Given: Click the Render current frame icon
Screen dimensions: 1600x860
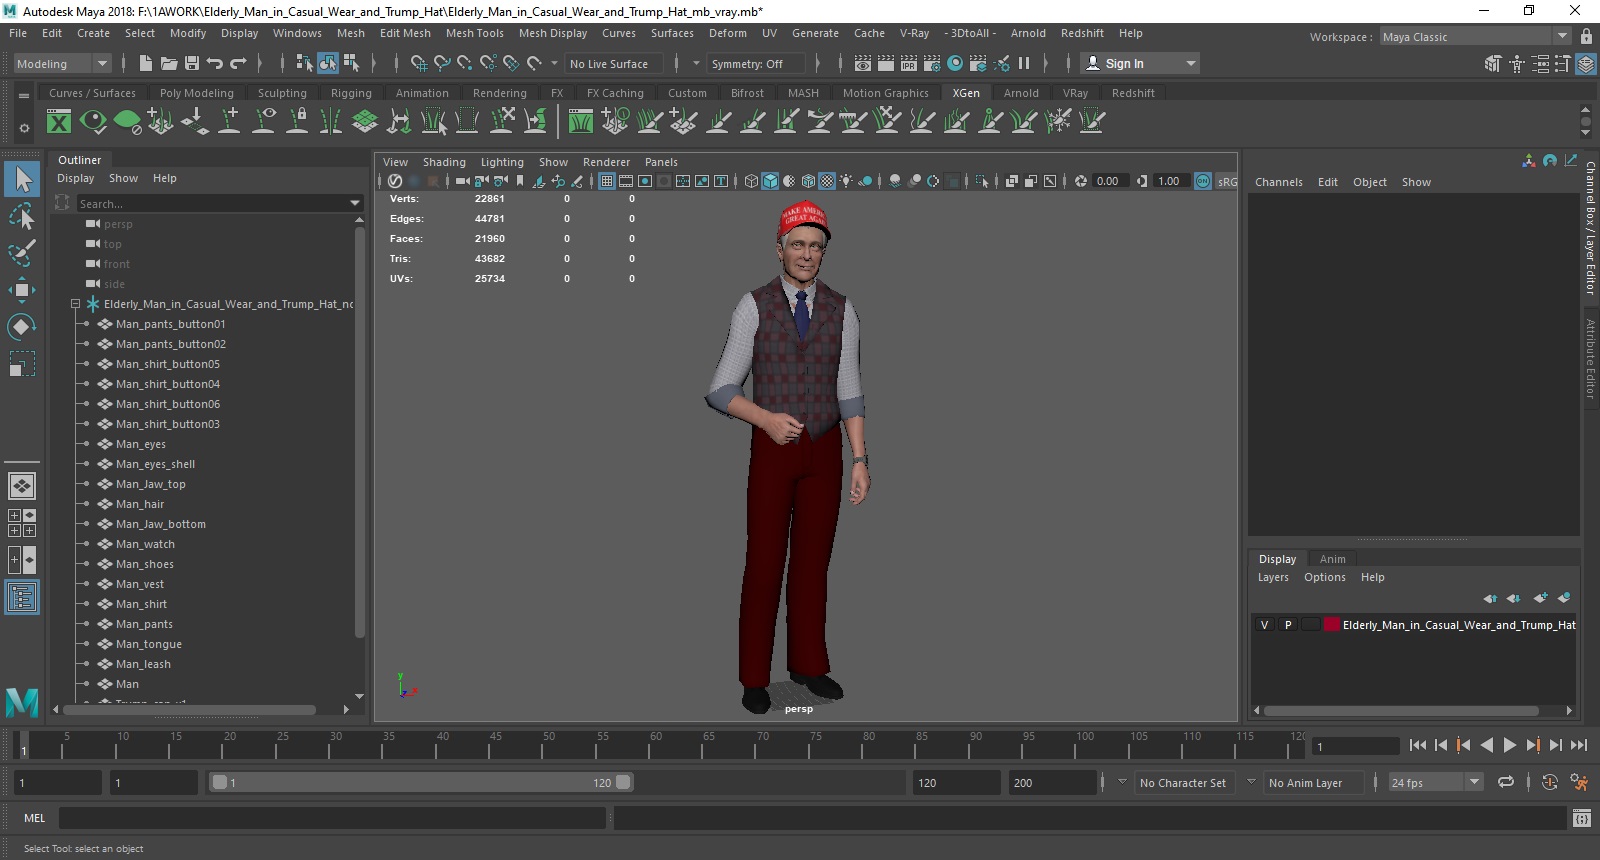Looking at the screenshot, I should 886,63.
